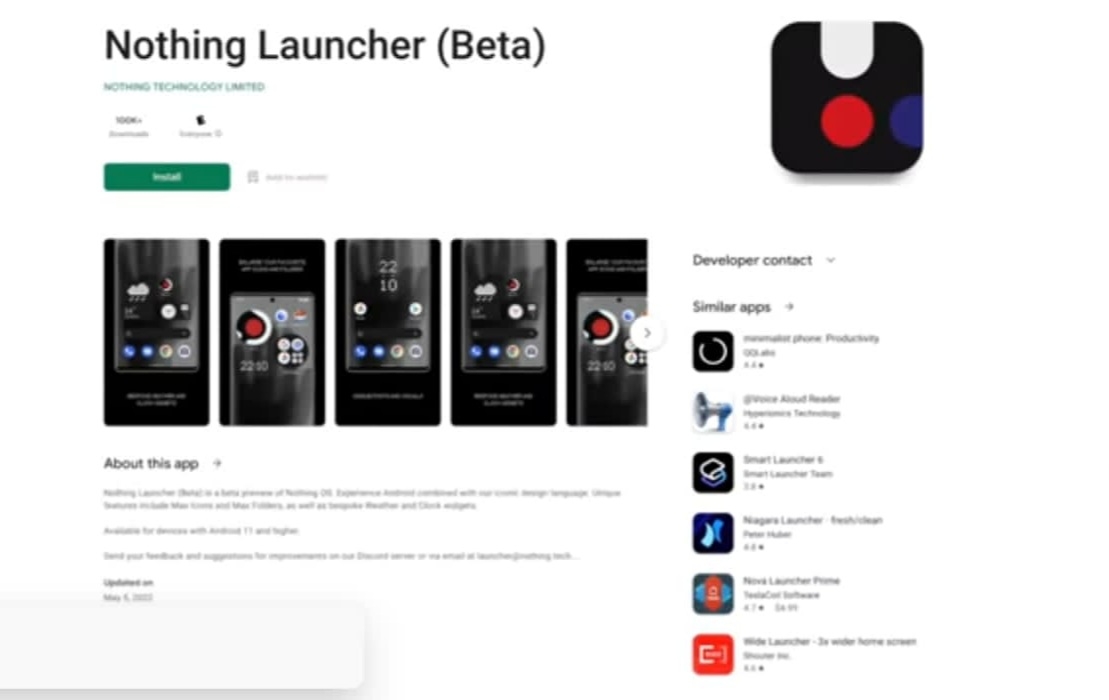View third screenshot showing 22 10 clock
This screenshot has width=1109, height=700.
[x=388, y=332]
